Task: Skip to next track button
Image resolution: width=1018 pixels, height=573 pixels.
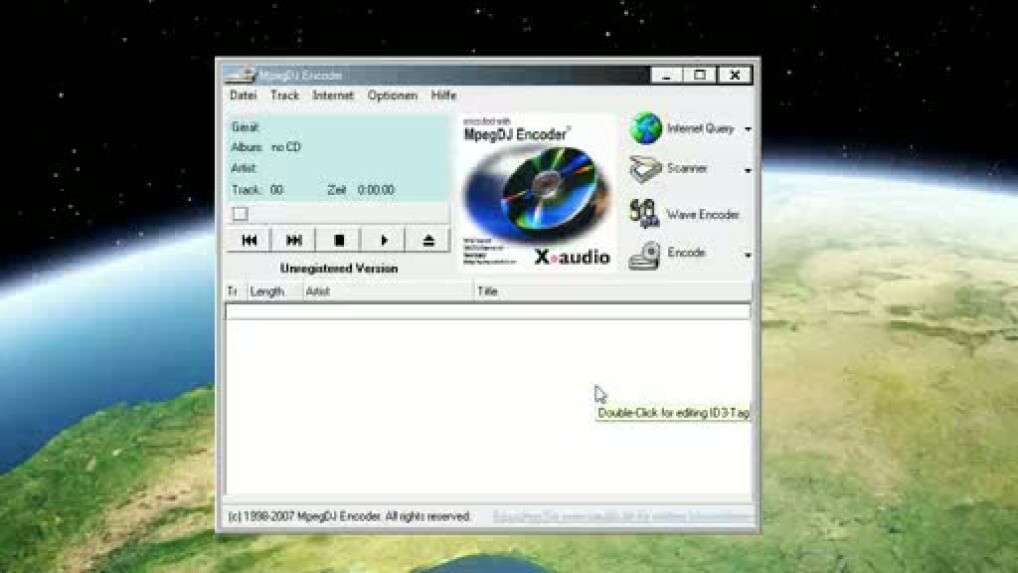Action: 294,240
